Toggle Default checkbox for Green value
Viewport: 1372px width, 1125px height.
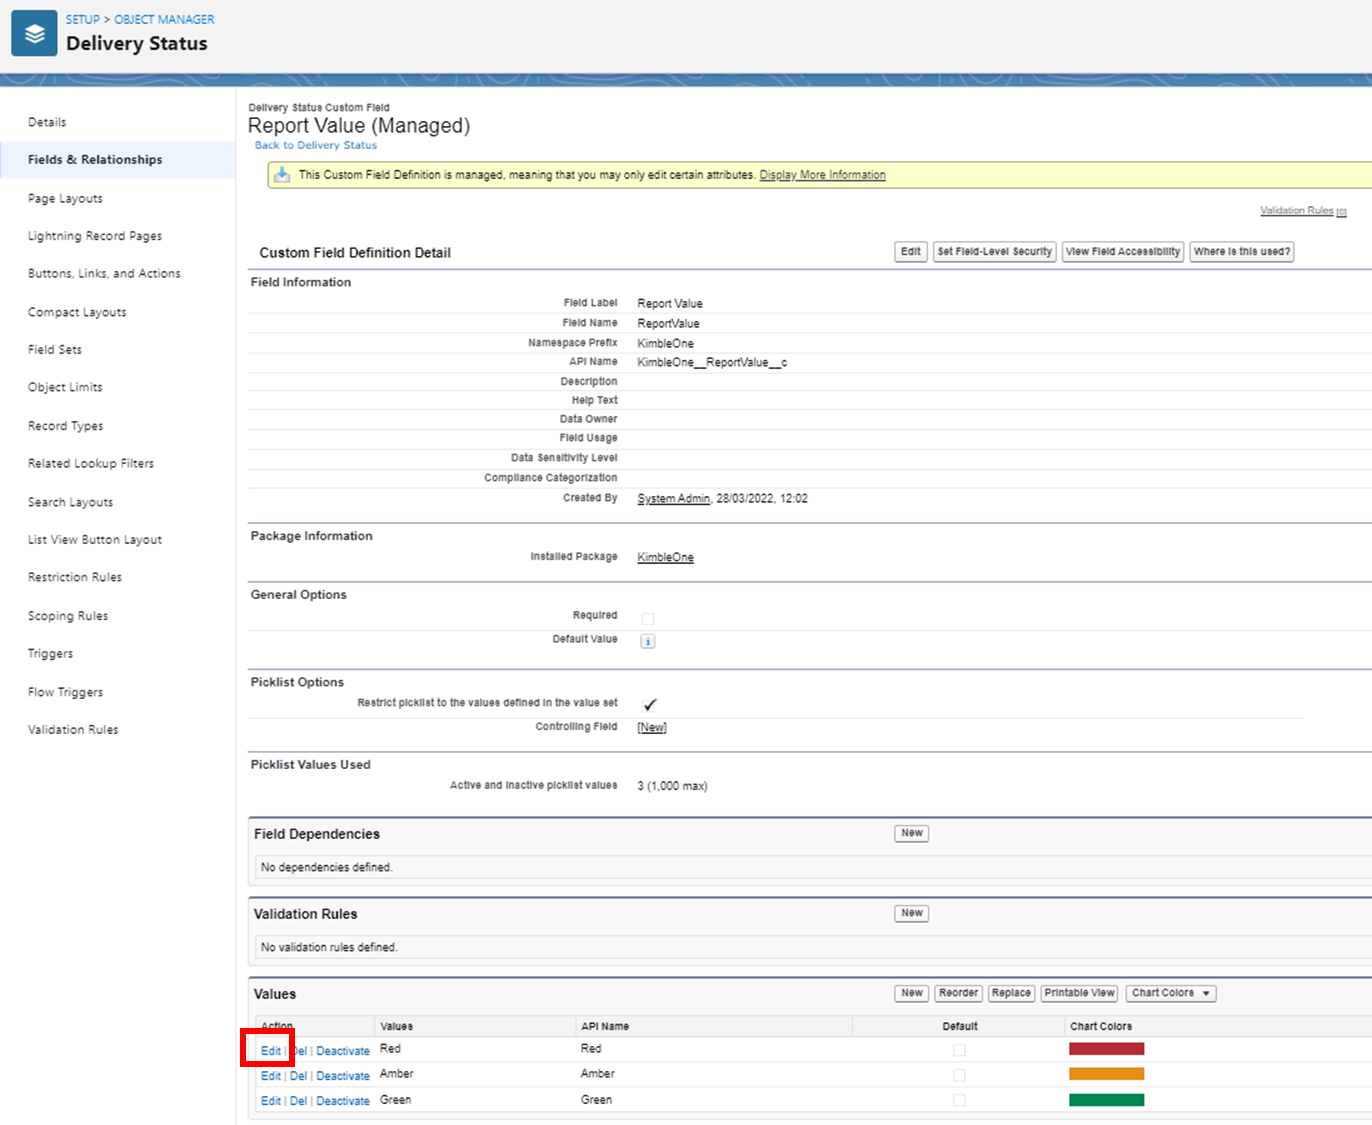959,1100
